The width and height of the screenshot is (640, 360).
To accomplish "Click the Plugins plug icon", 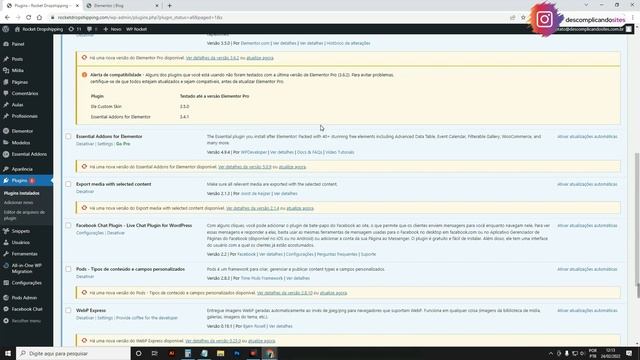I will [x=6, y=180].
